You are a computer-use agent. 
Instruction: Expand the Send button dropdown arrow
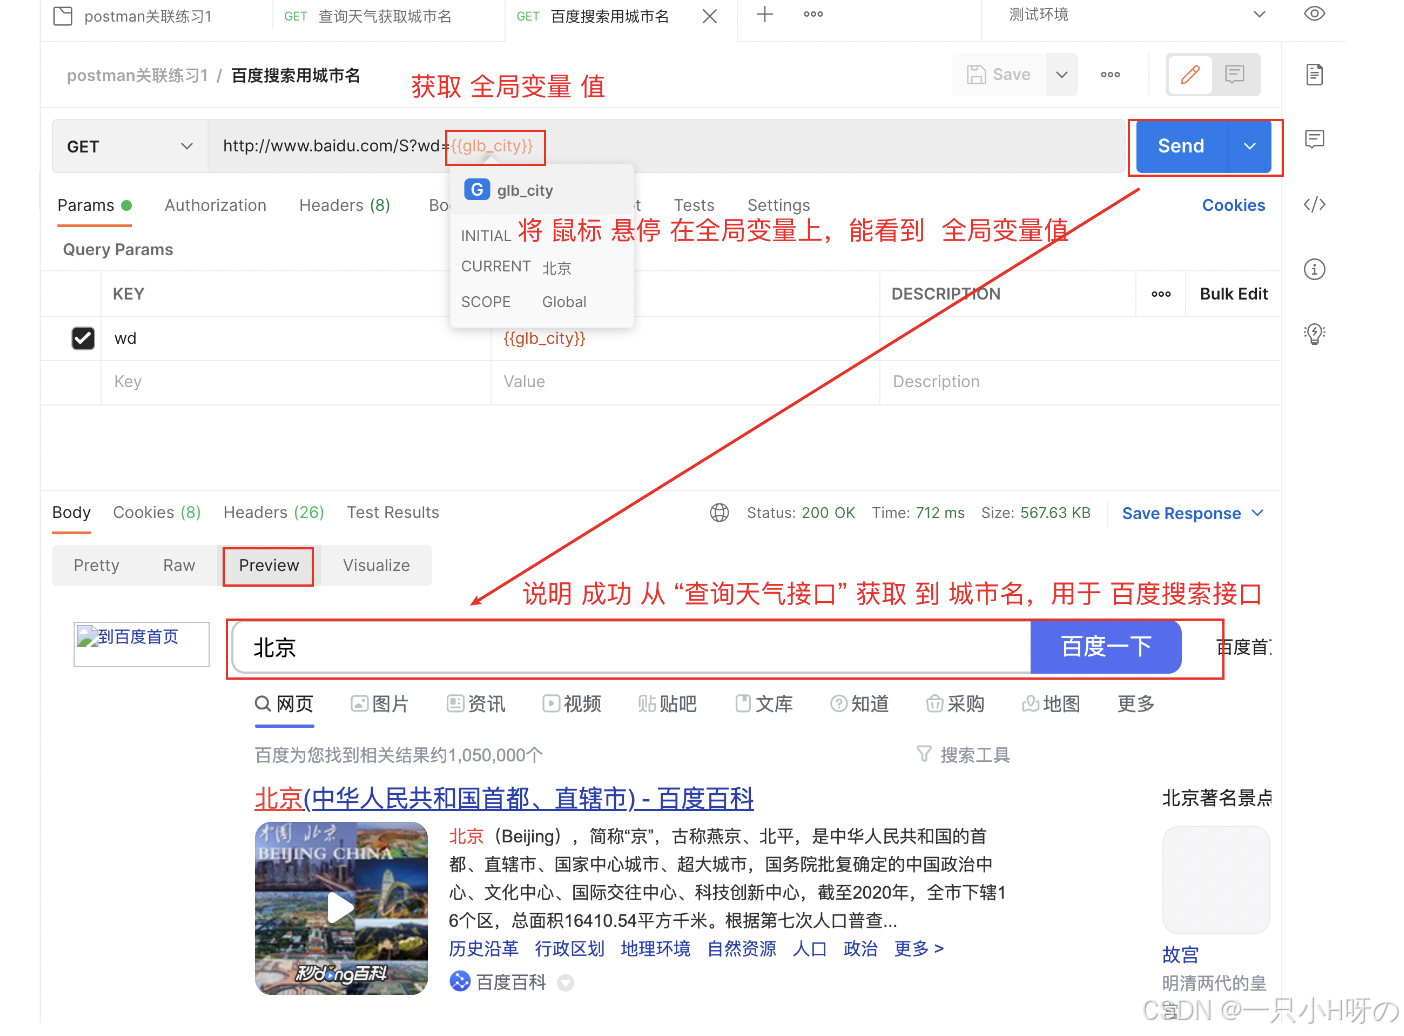1249,146
